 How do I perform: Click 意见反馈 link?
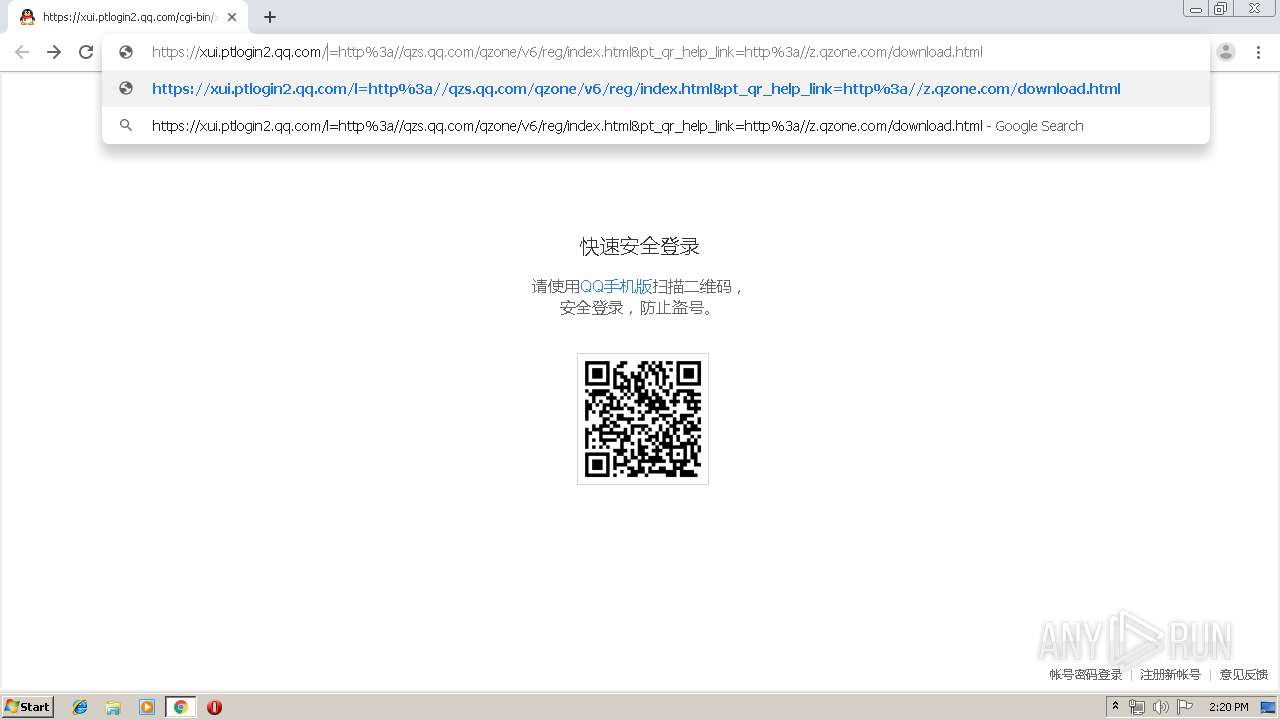pyautogui.click(x=1244, y=675)
